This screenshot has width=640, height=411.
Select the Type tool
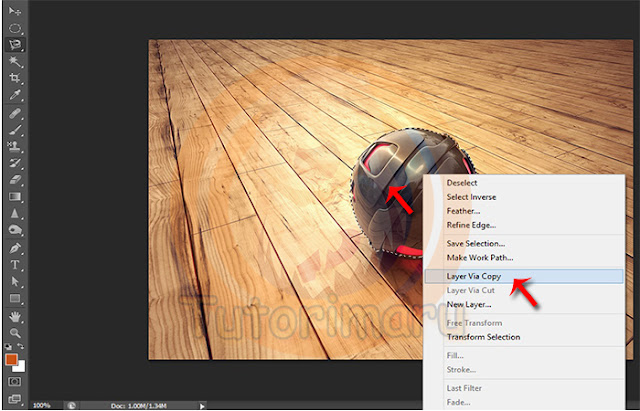click(15, 264)
